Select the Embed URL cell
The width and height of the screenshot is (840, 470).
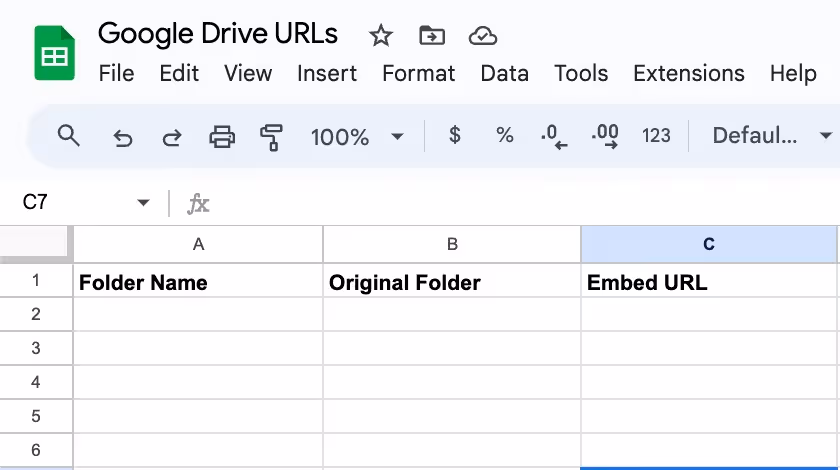709,281
